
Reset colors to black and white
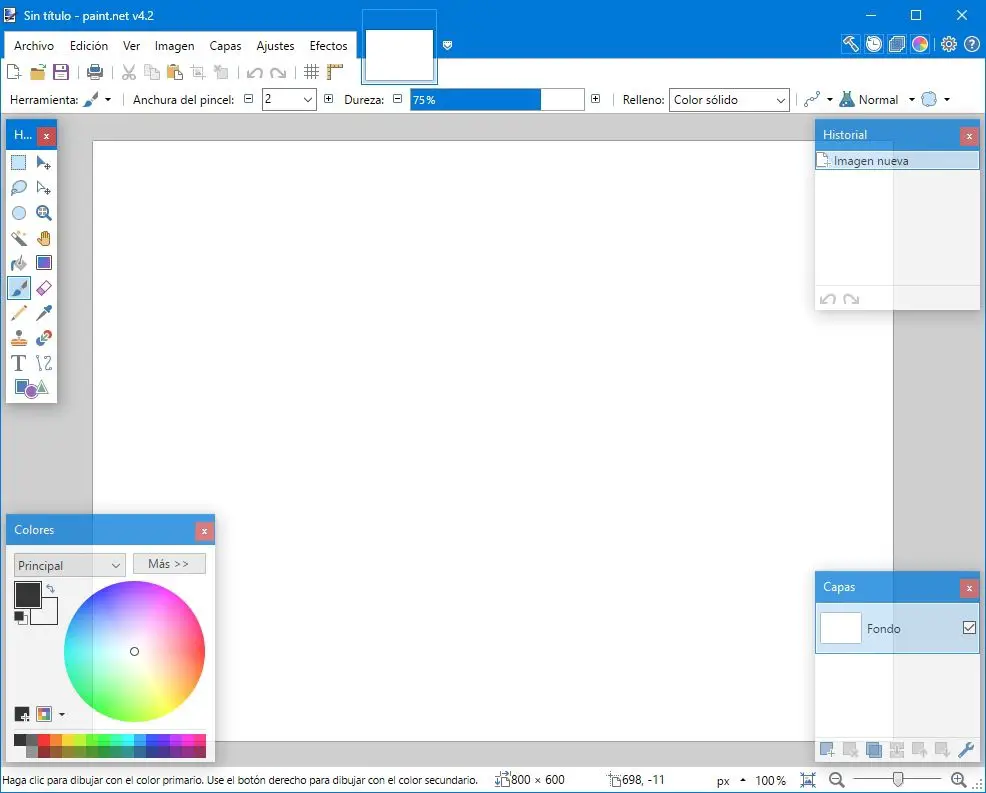(20, 618)
